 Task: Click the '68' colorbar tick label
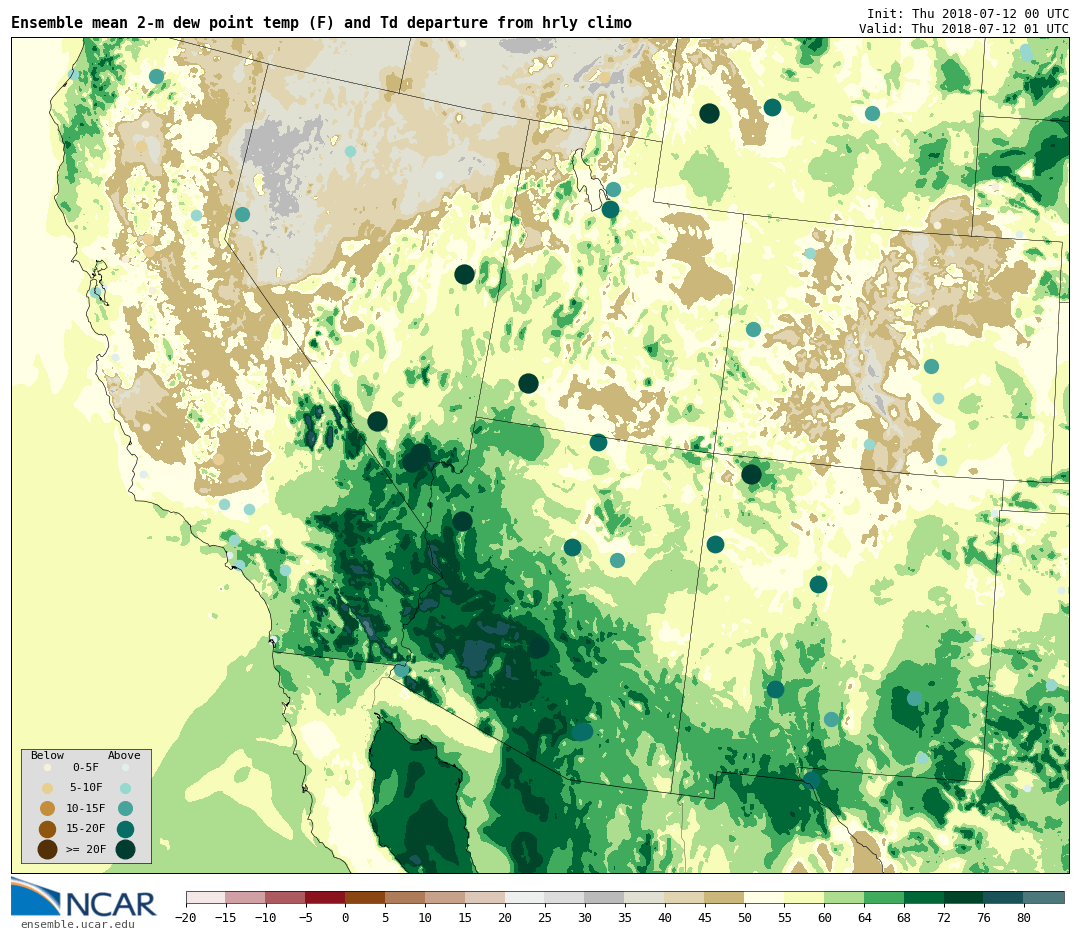click(904, 917)
